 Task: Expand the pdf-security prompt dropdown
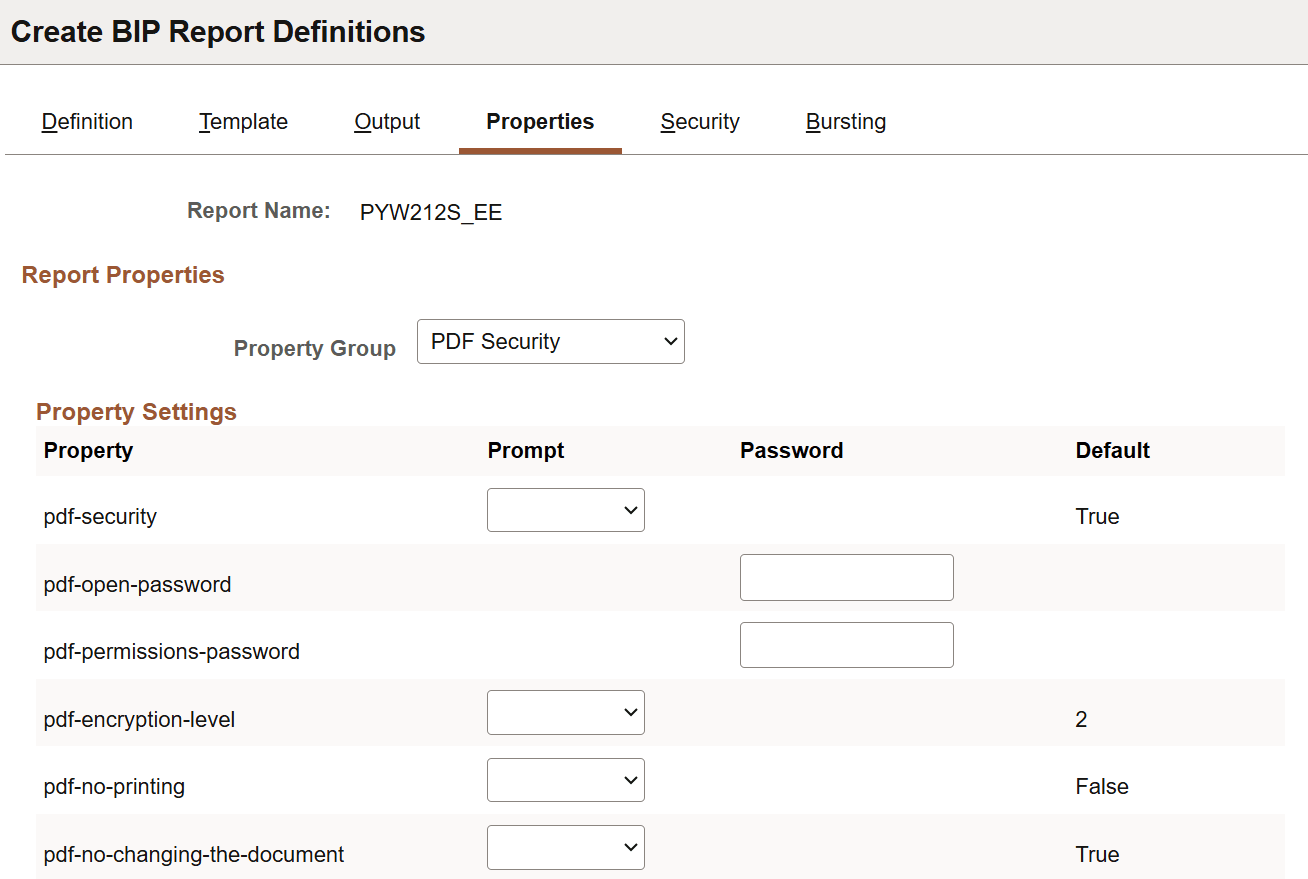[565, 510]
